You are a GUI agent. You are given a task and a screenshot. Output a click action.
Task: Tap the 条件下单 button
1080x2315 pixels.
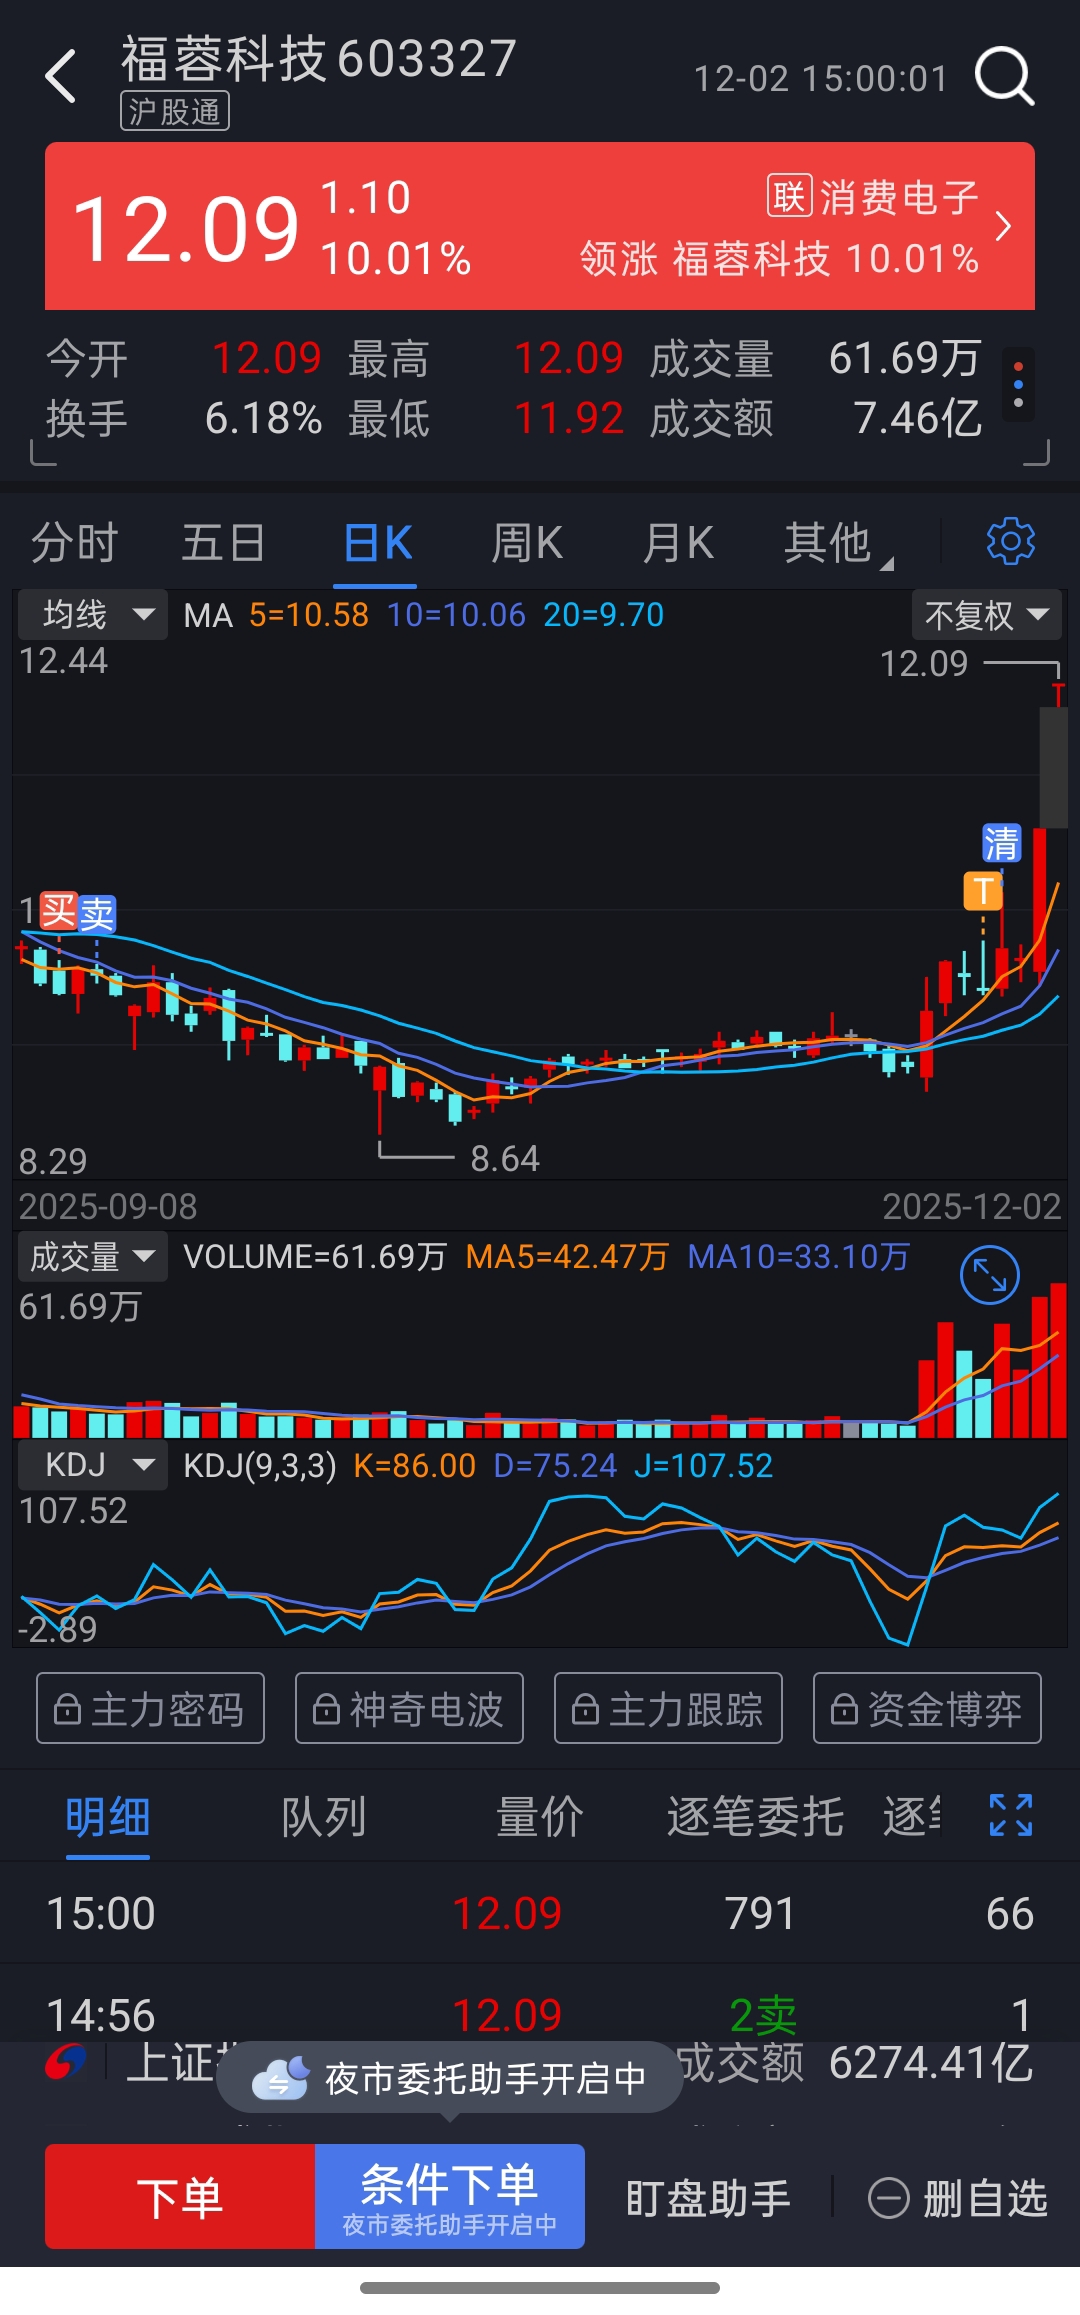(450, 2197)
